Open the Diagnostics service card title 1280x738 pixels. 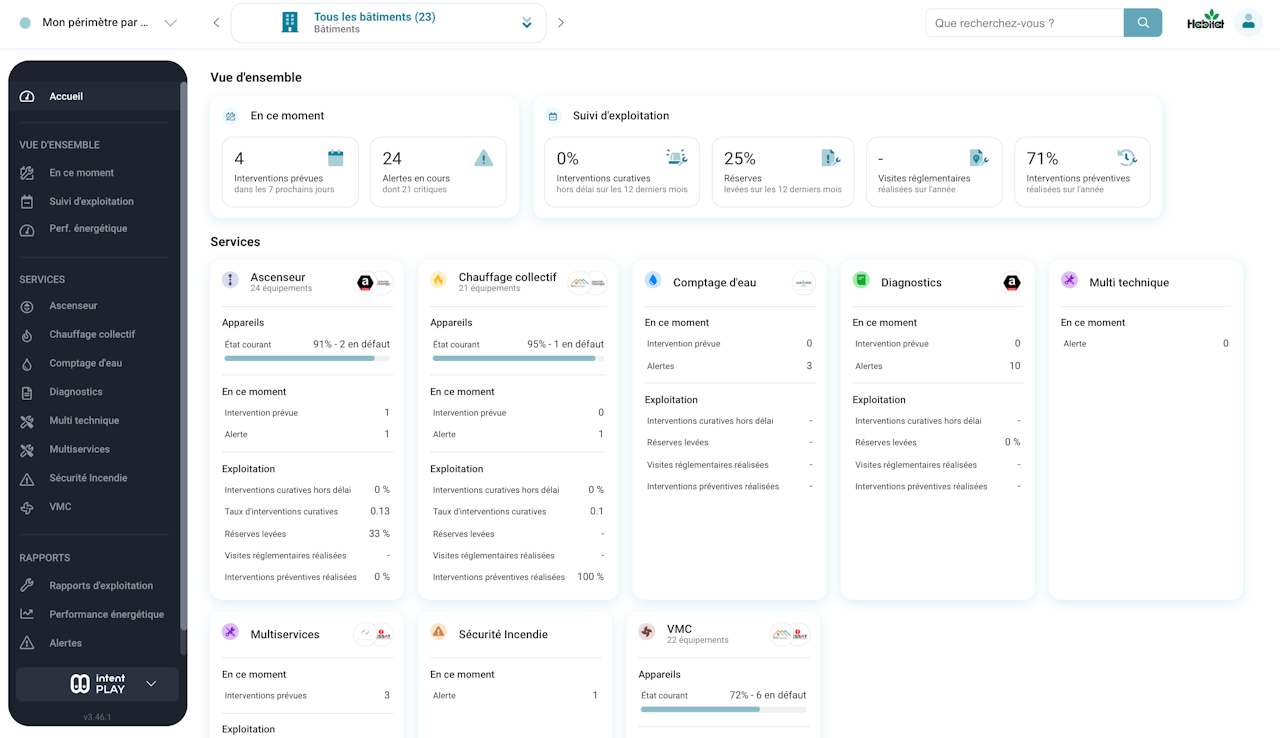click(911, 283)
